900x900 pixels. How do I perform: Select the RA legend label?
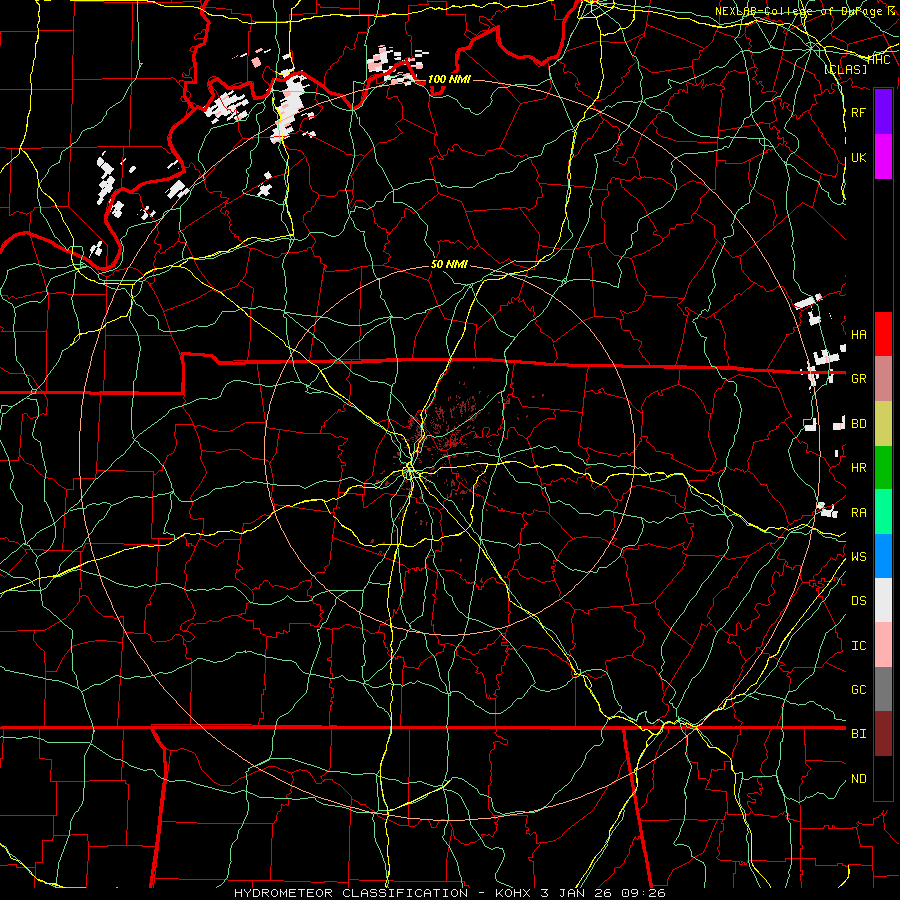point(859,513)
